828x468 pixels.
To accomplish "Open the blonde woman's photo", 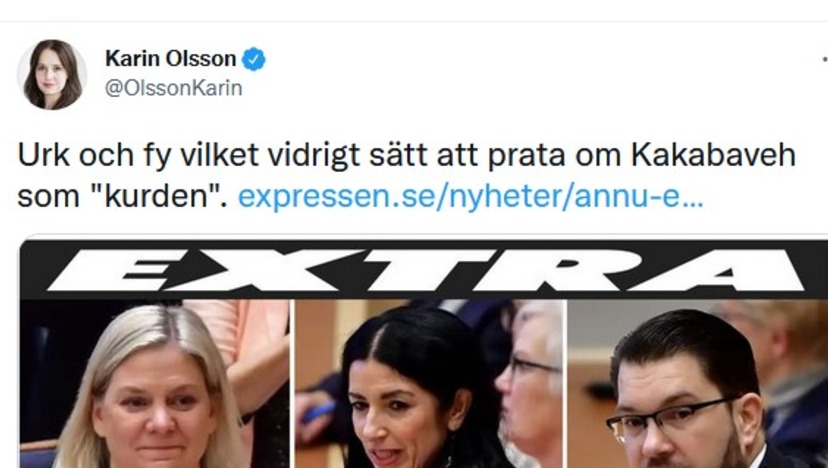I will (x=155, y=384).
